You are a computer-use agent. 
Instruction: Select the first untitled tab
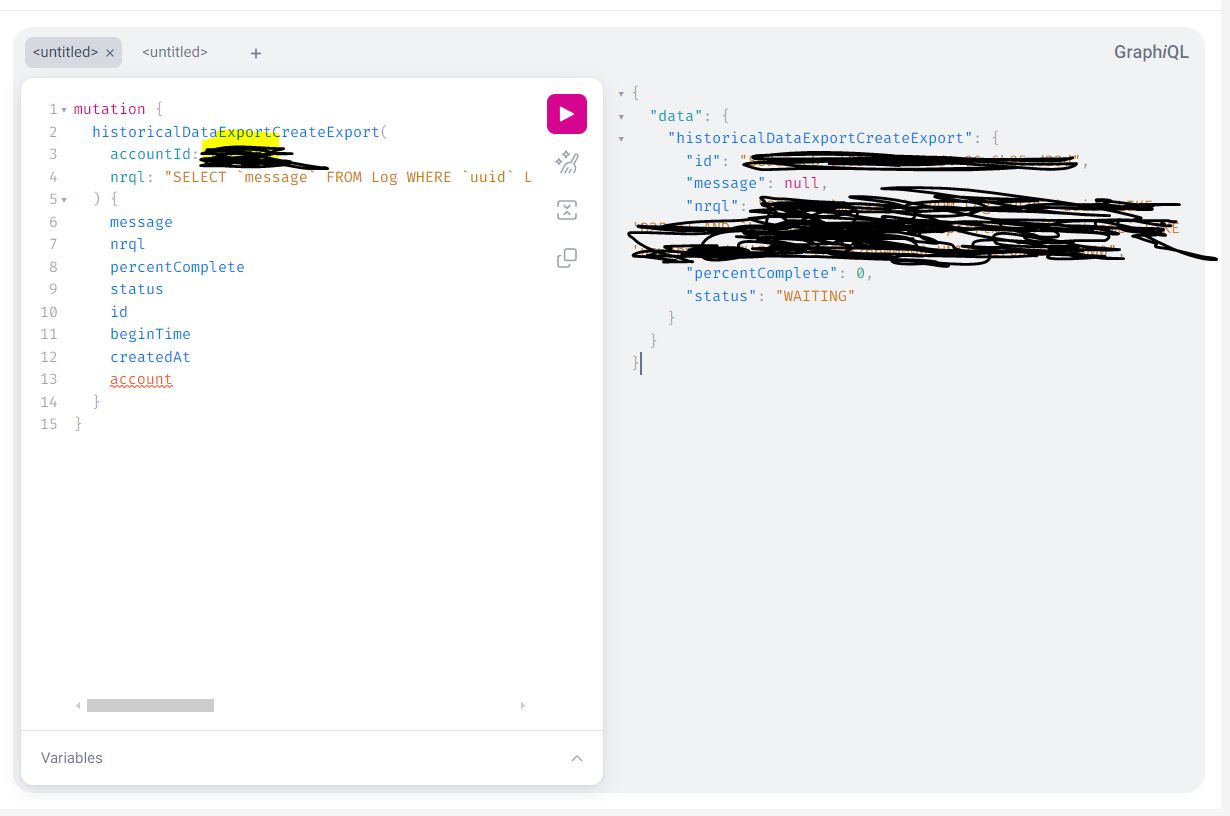[65, 52]
